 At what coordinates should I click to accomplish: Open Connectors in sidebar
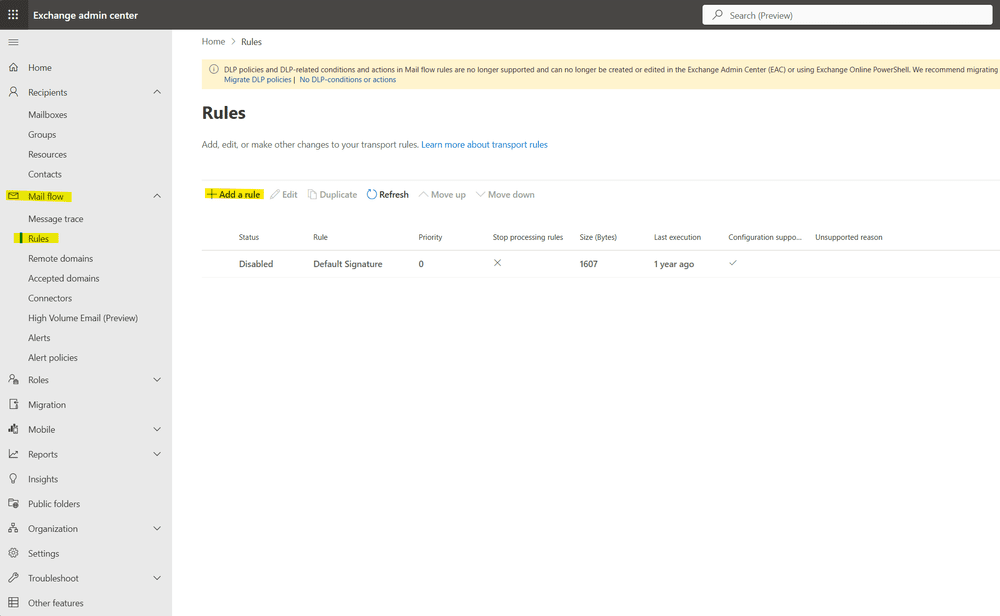click(50, 298)
